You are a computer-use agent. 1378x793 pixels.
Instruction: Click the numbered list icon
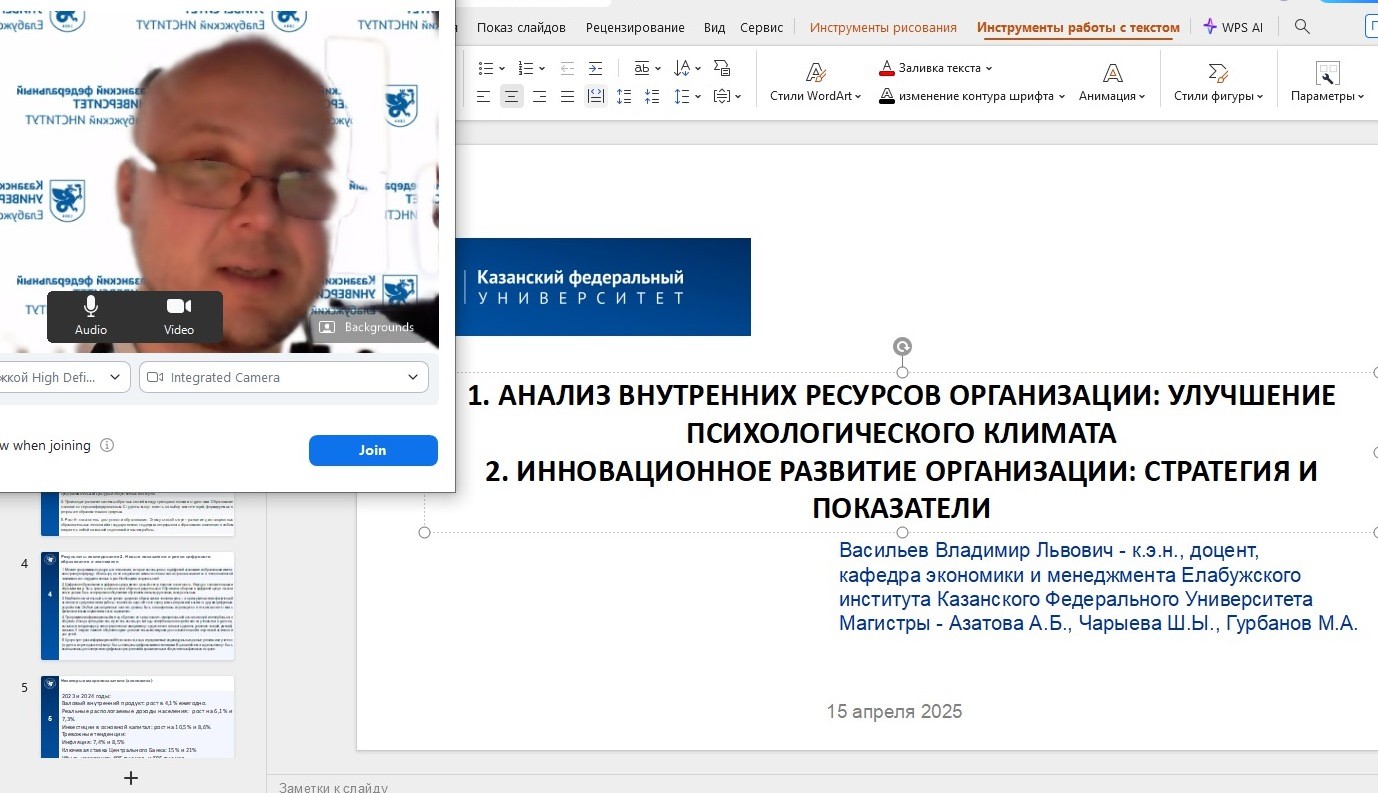click(x=526, y=68)
